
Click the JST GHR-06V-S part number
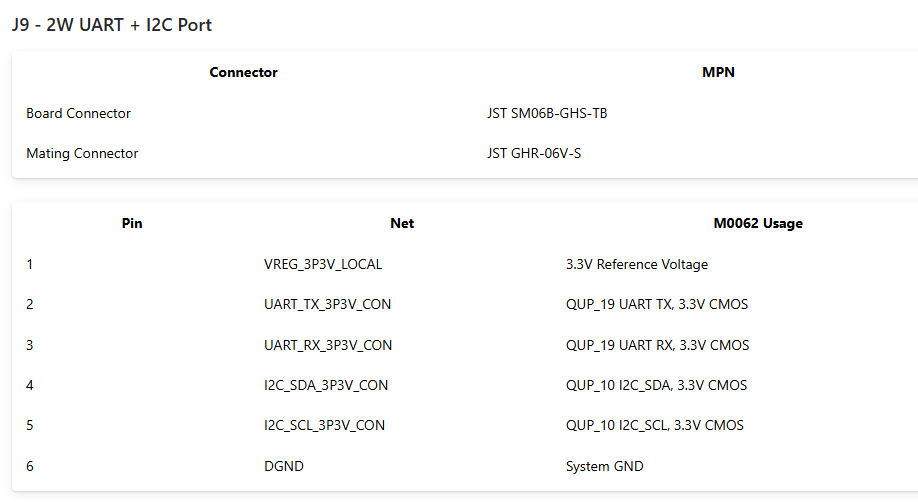click(533, 153)
